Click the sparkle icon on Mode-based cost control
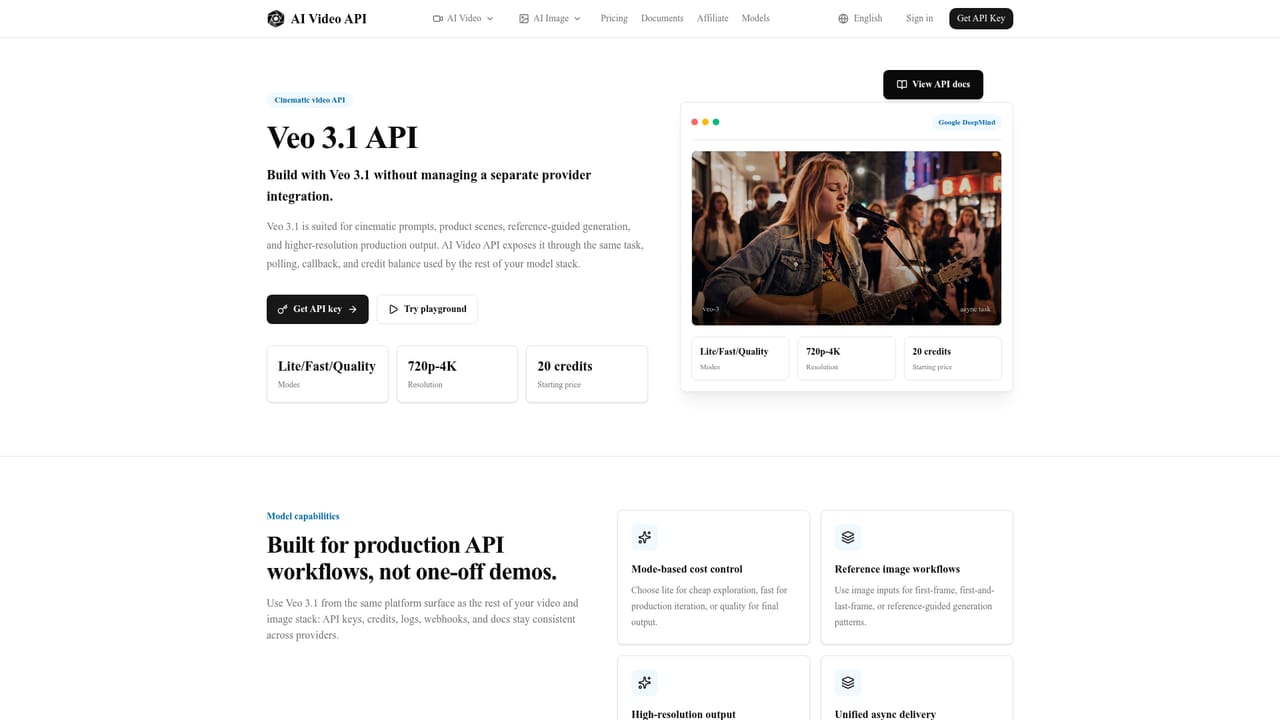Screen dimensions: 1280x720 [x=645, y=537]
